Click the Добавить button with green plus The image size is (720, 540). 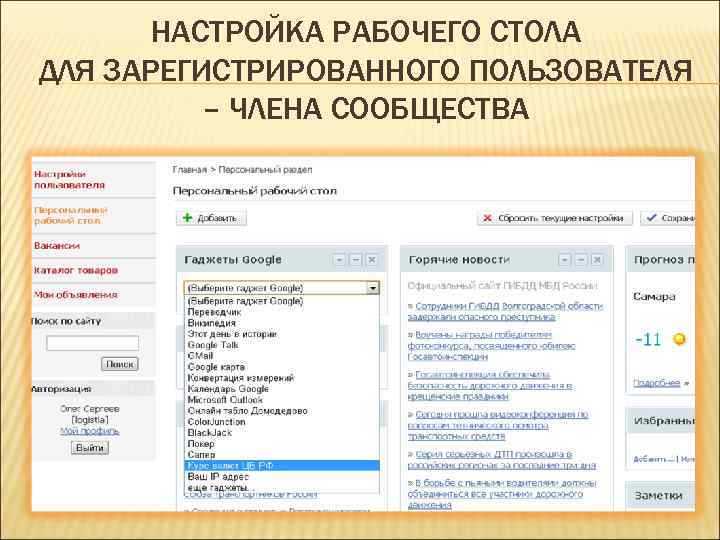[211, 218]
